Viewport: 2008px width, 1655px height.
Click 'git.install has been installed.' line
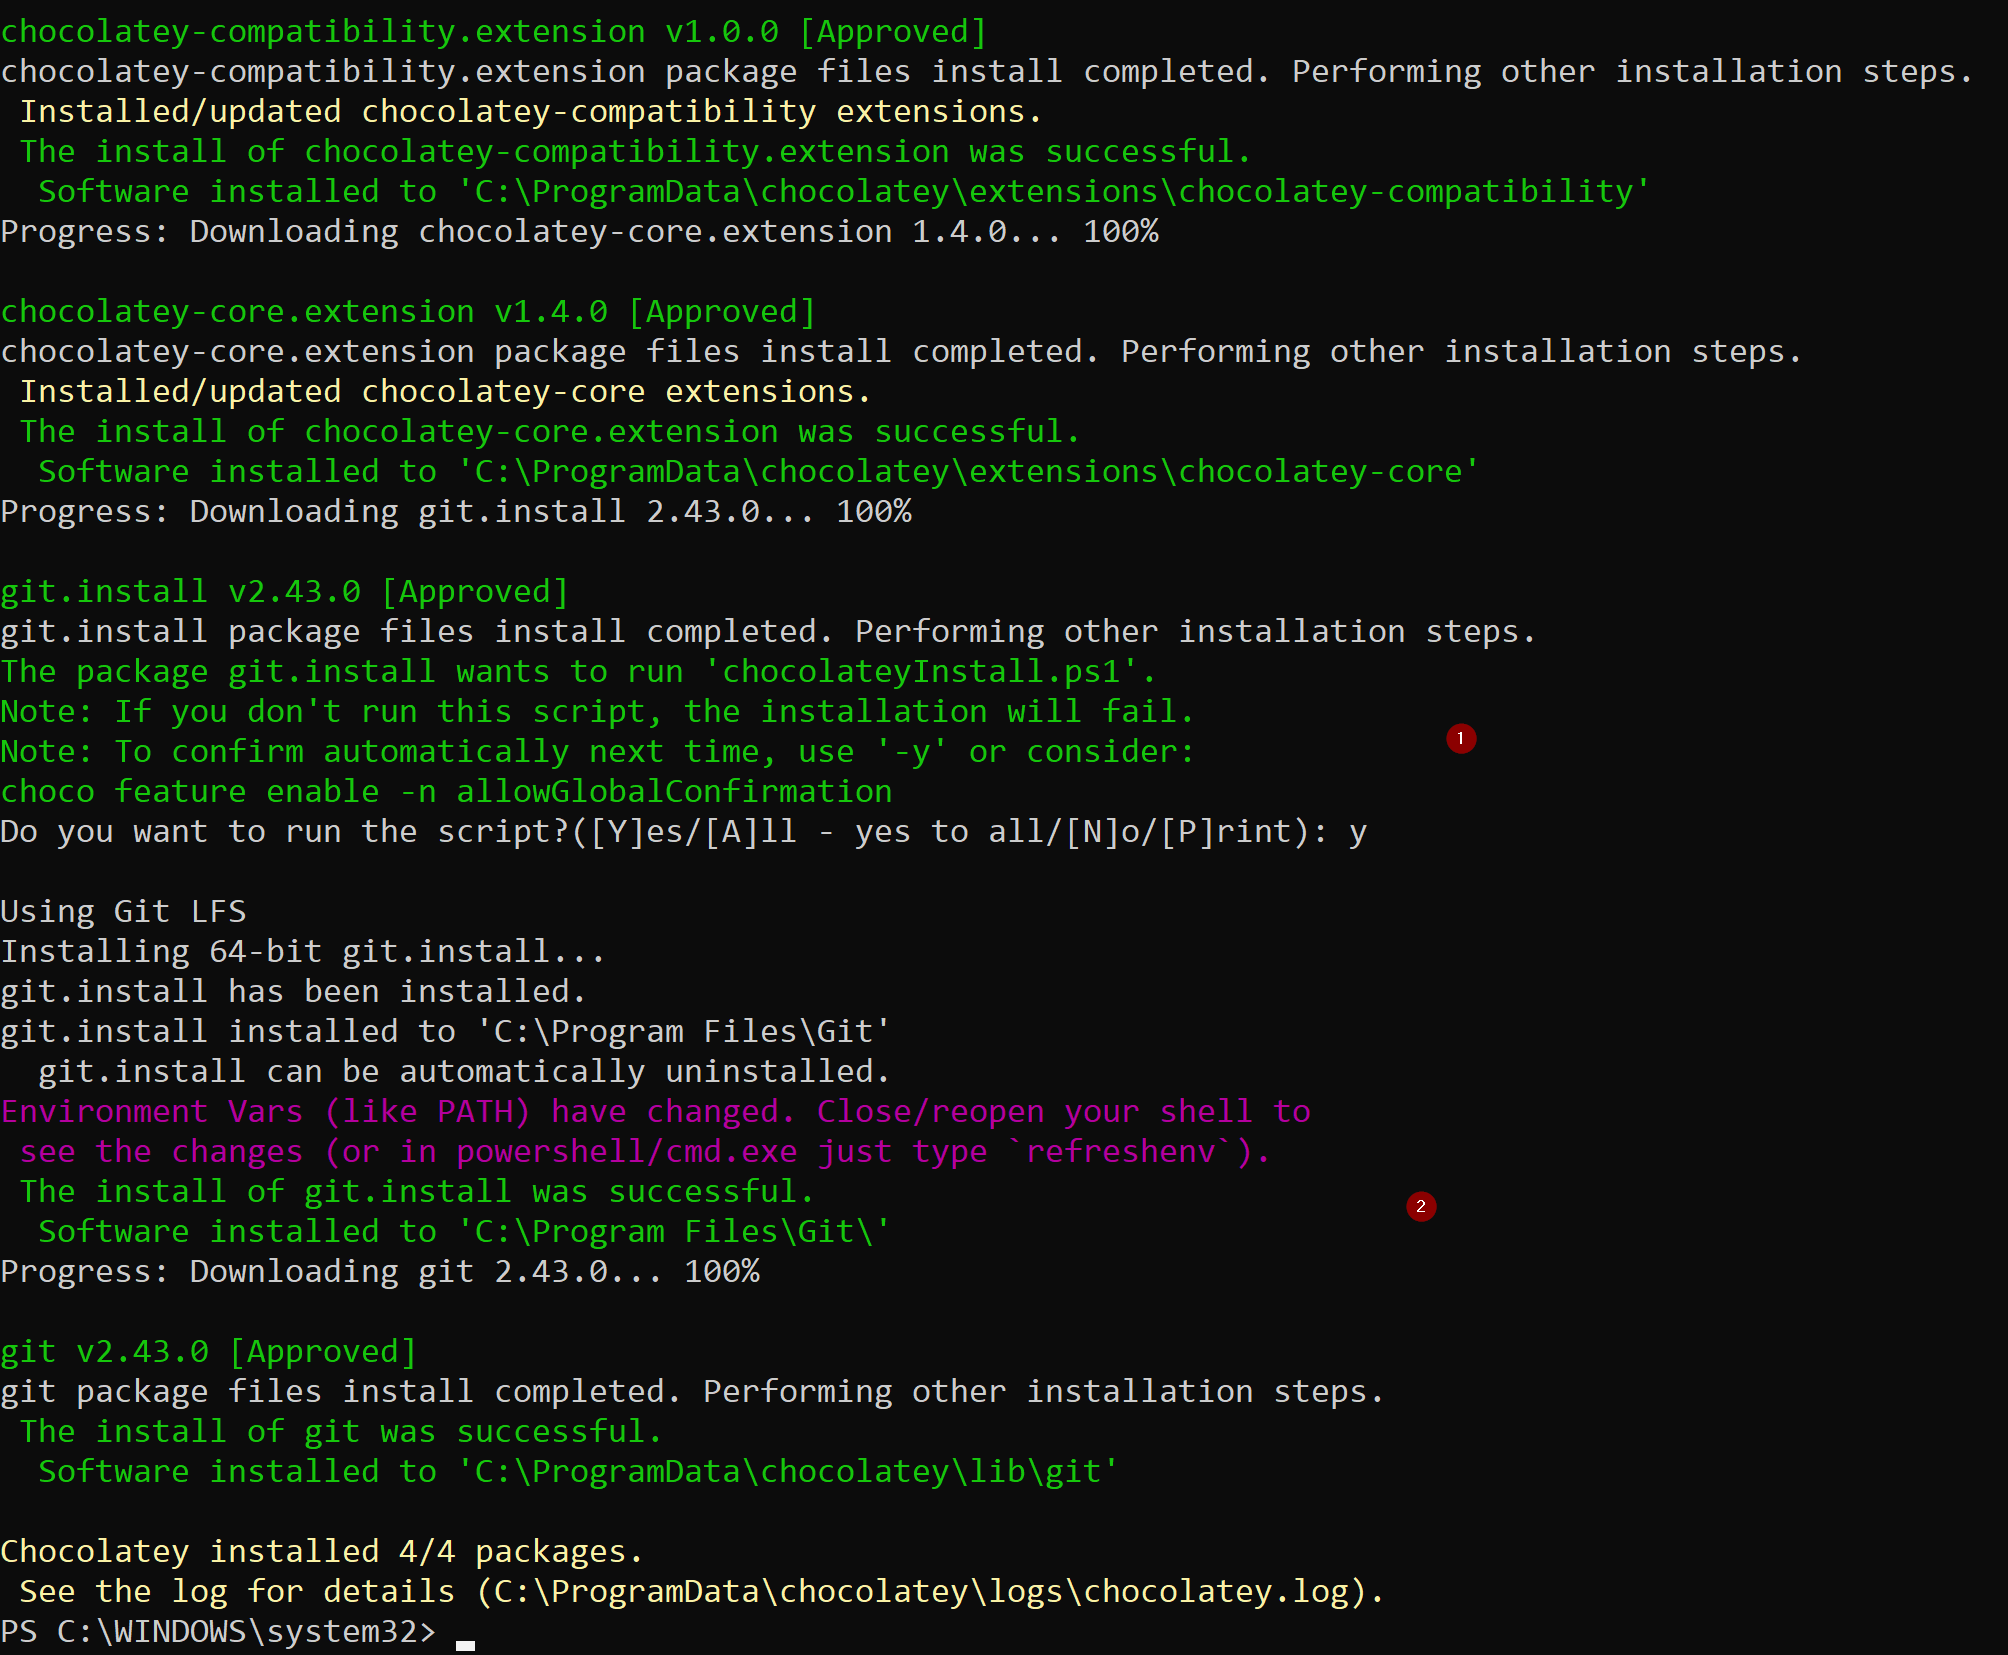tap(293, 992)
